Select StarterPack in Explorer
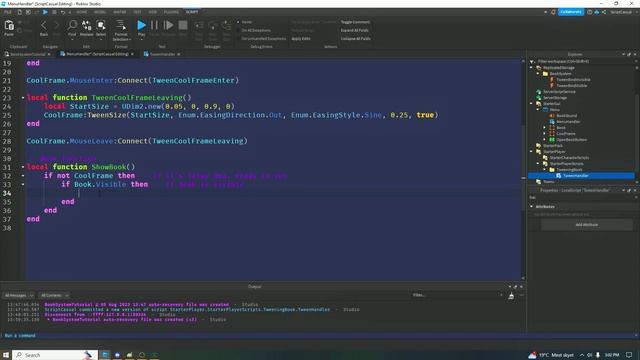 pos(553,146)
